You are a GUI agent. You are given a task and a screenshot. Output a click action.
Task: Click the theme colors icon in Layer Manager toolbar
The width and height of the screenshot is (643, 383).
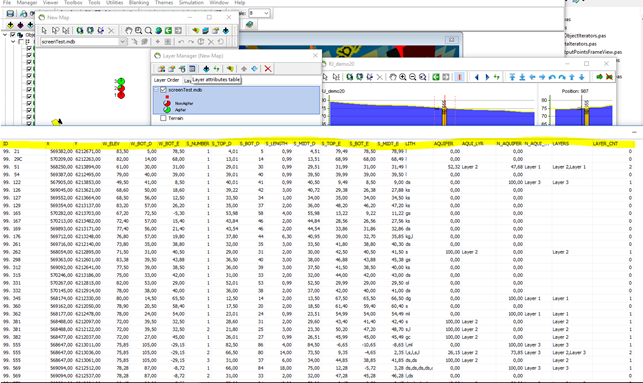[x=230, y=68]
